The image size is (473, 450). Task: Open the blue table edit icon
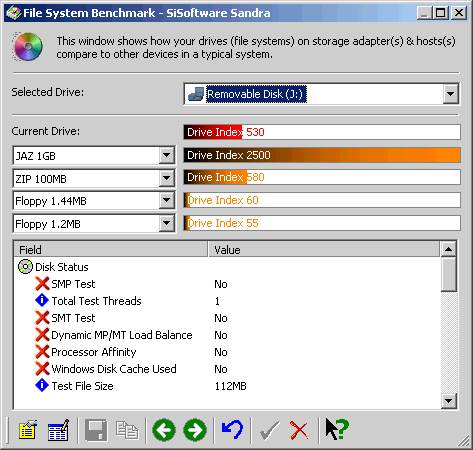(x=59, y=430)
